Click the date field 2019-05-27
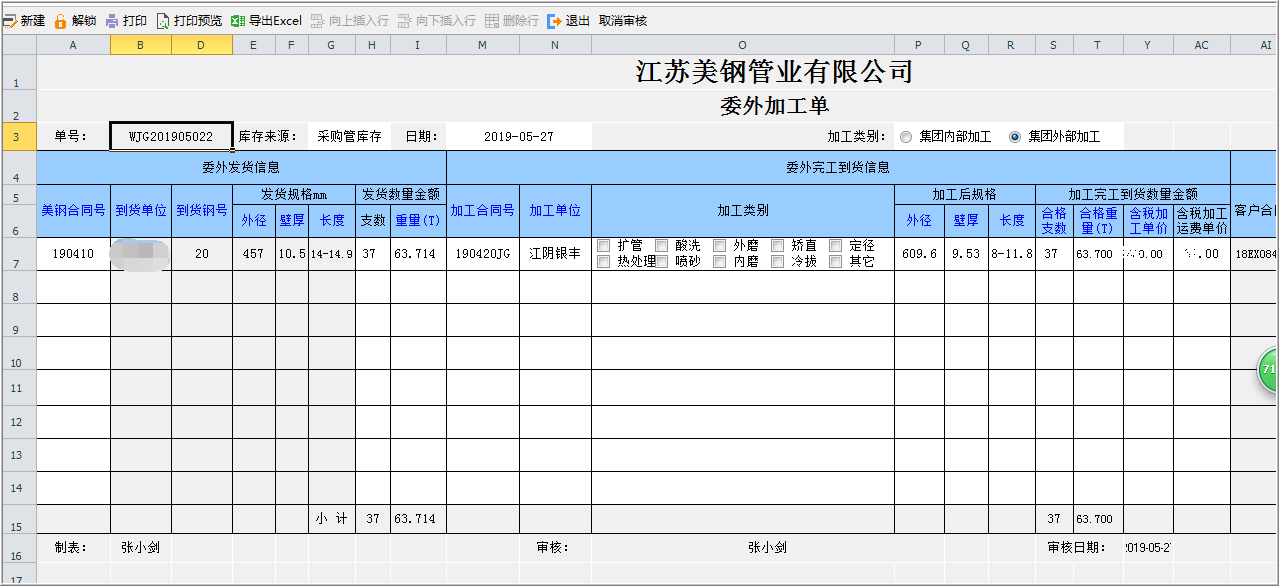 pos(519,137)
